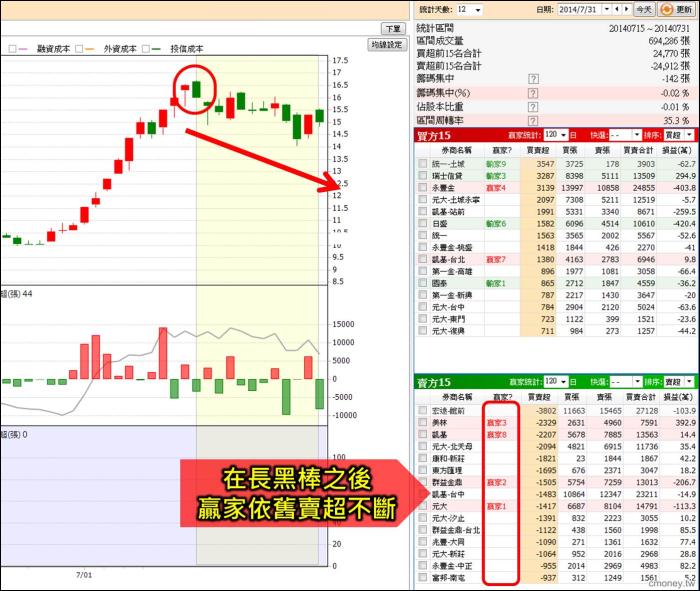Check the box for buyer 統一-土城
This screenshot has height=591, width=700.
tap(422, 164)
